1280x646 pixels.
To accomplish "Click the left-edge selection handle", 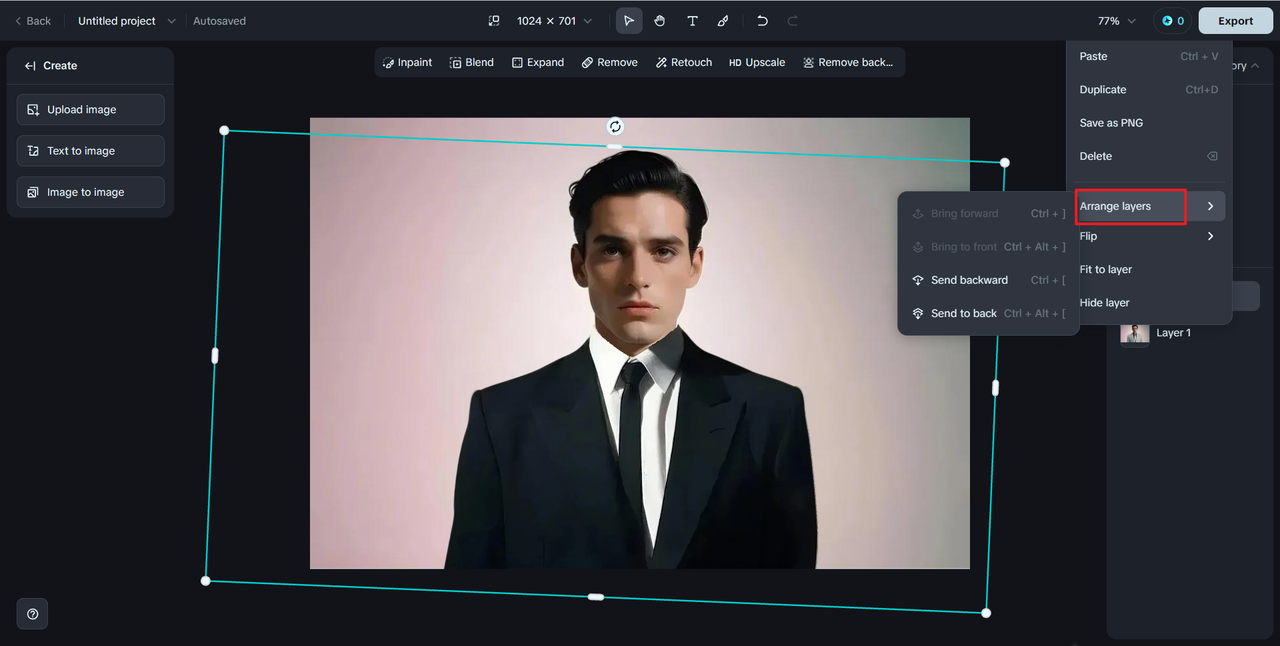I will 215,356.
